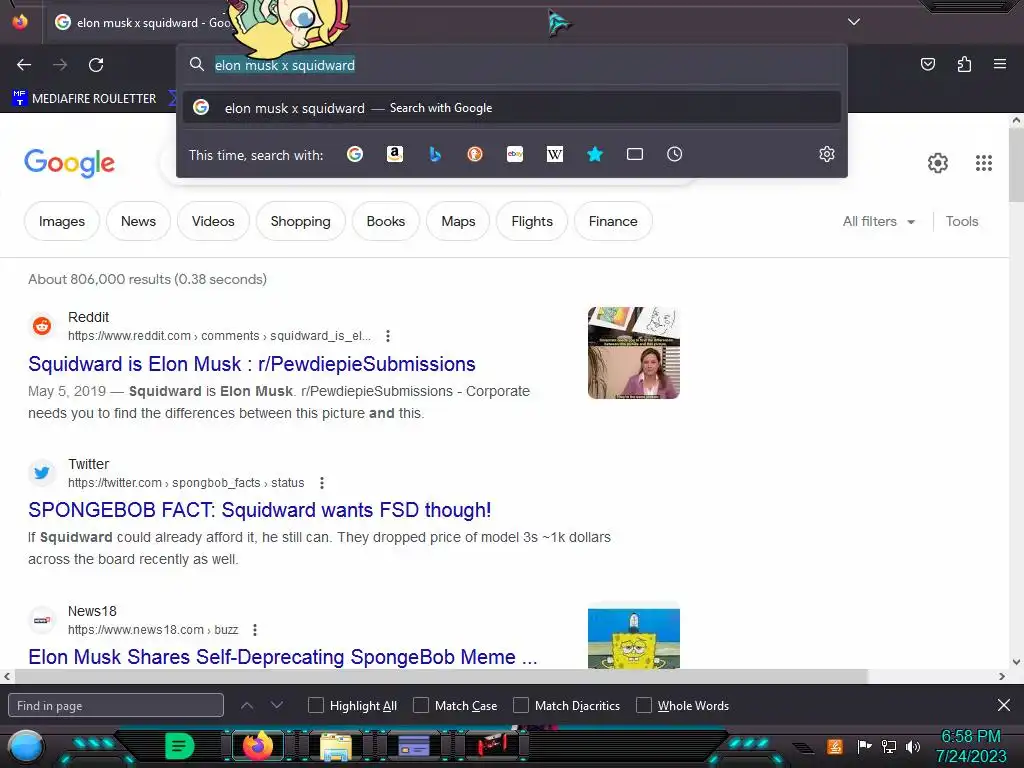Open Elon Musk Shares Self-Deprecating SpongeBob Meme link
The height and width of the screenshot is (768, 1024).
pyautogui.click(x=283, y=656)
